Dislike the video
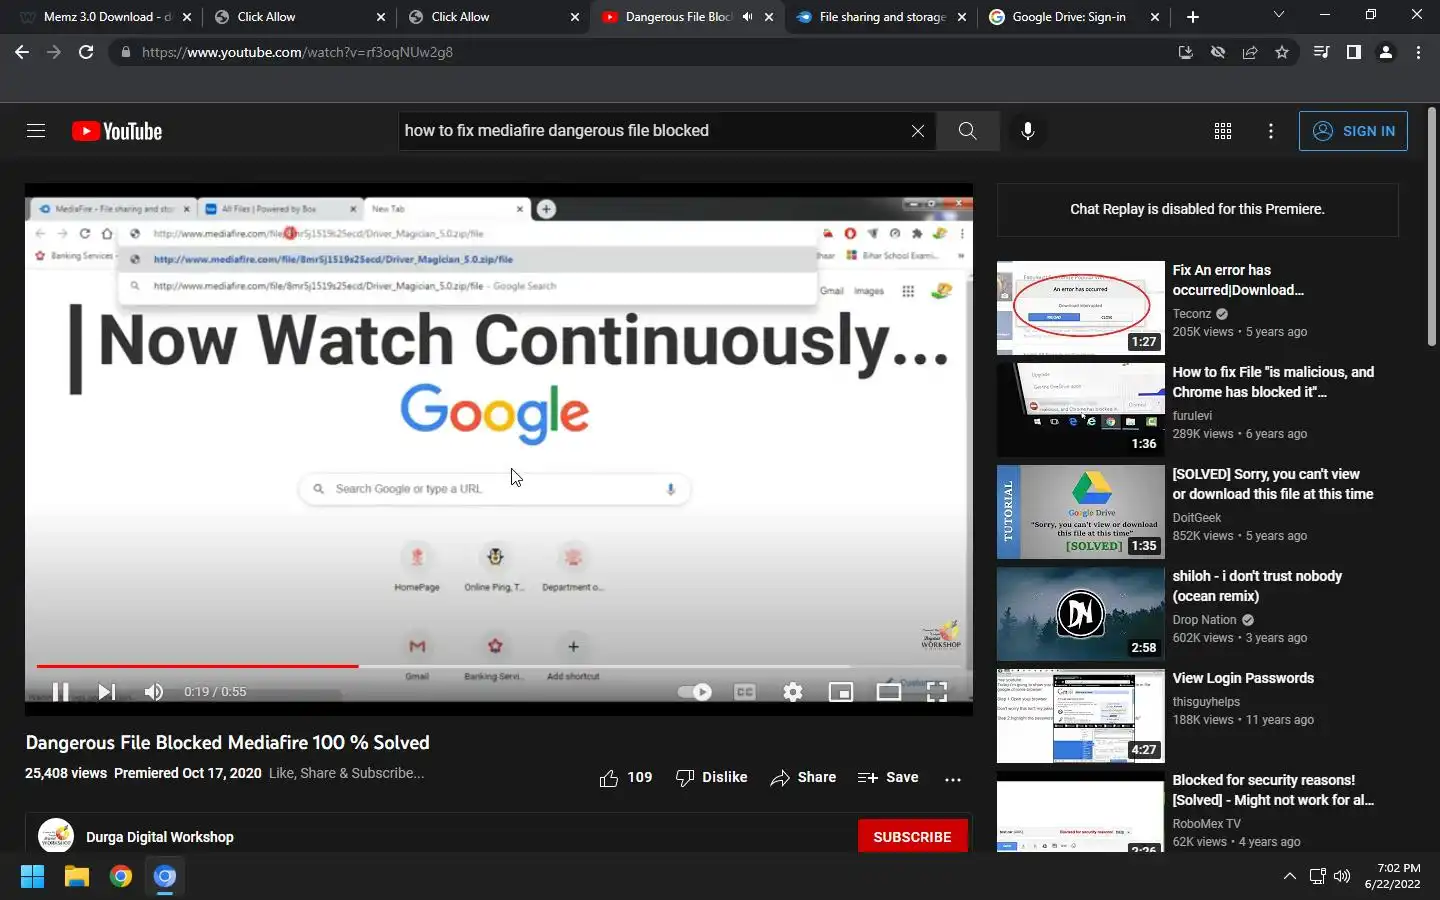Image resolution: width=1440 pixels, height=900 pixels. (711, 778)
